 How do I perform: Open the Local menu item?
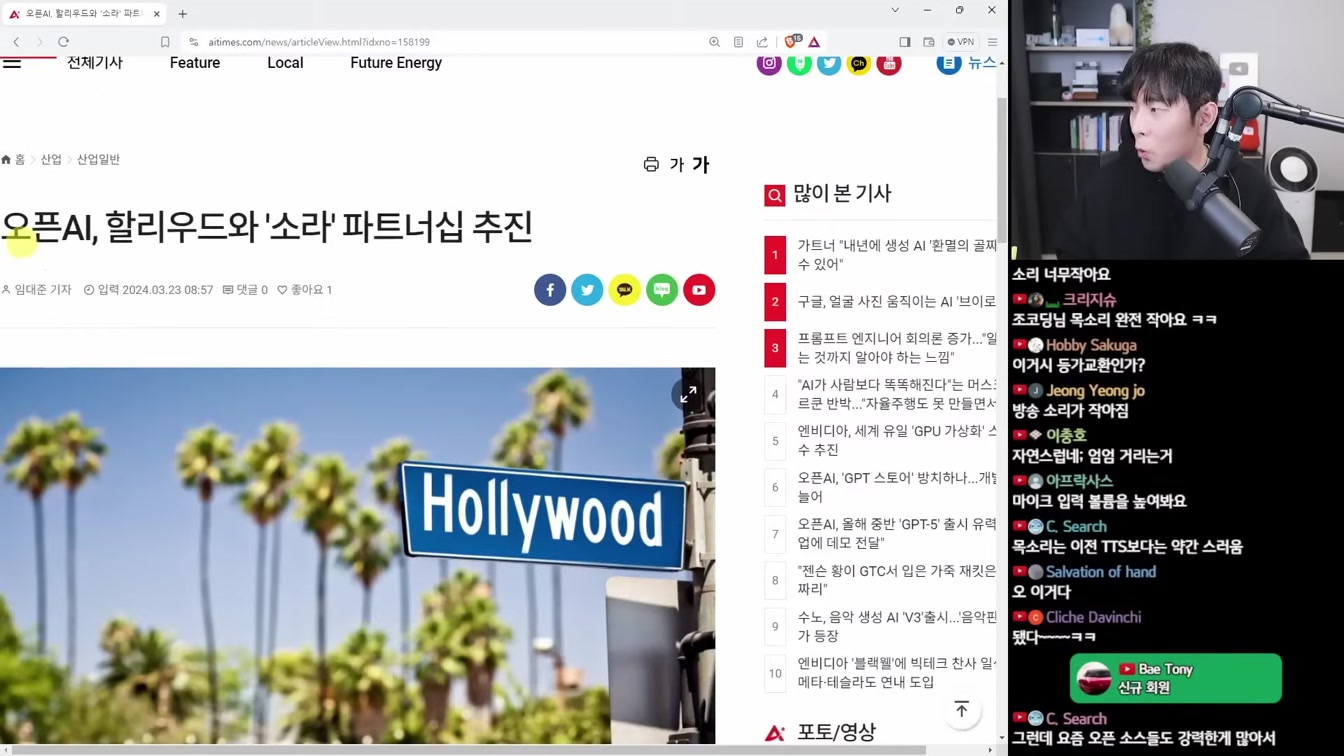[285, 63]
